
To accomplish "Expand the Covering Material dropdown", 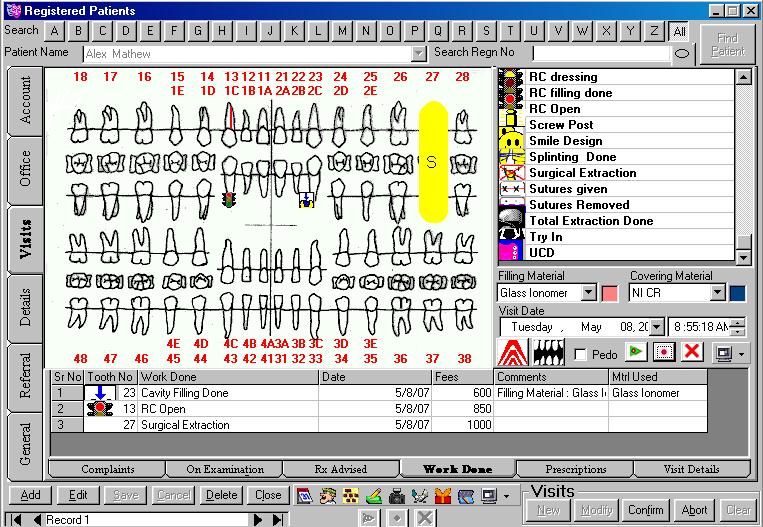I will click(718, 293).
